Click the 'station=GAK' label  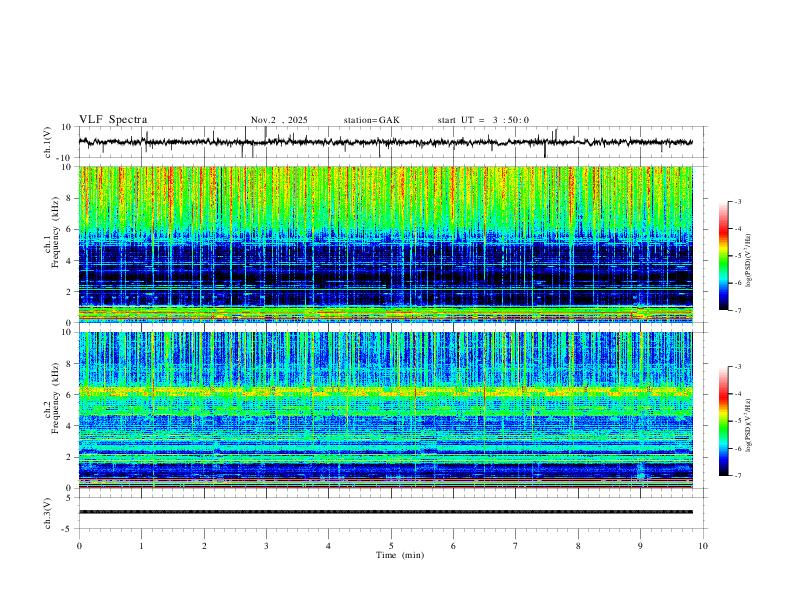371,120
